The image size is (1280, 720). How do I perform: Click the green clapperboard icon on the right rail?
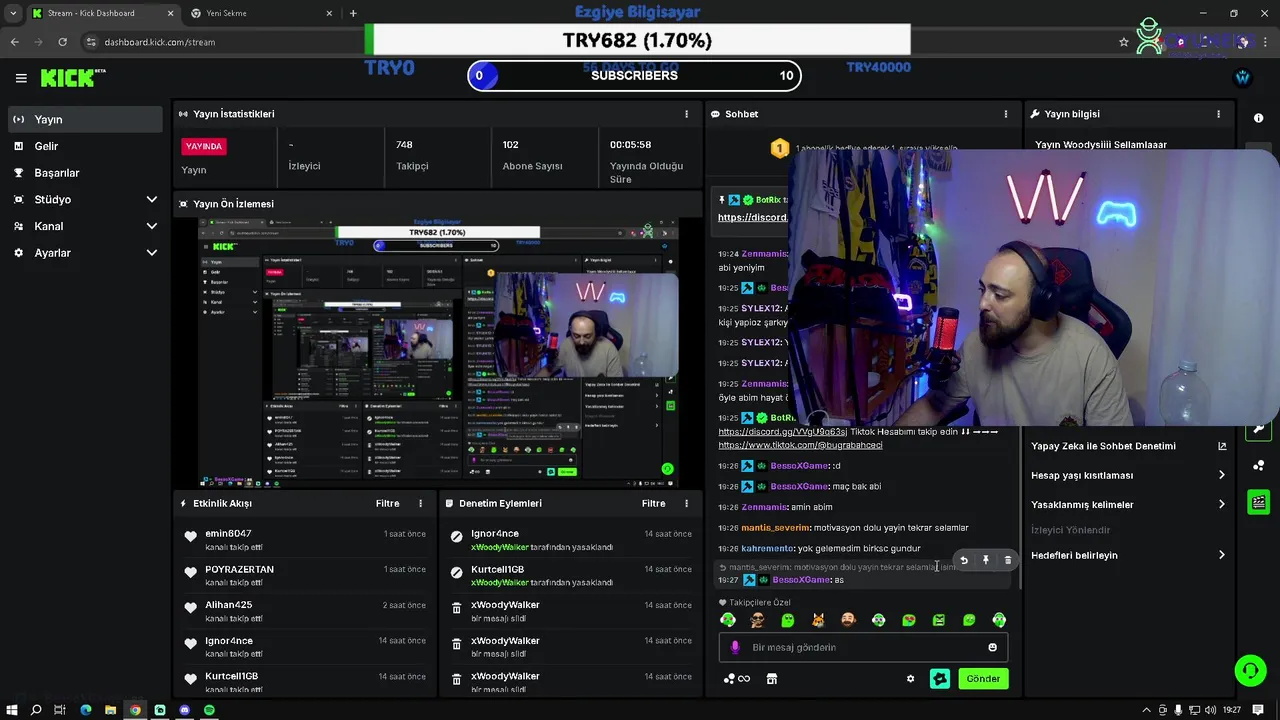coord(1258,502)
